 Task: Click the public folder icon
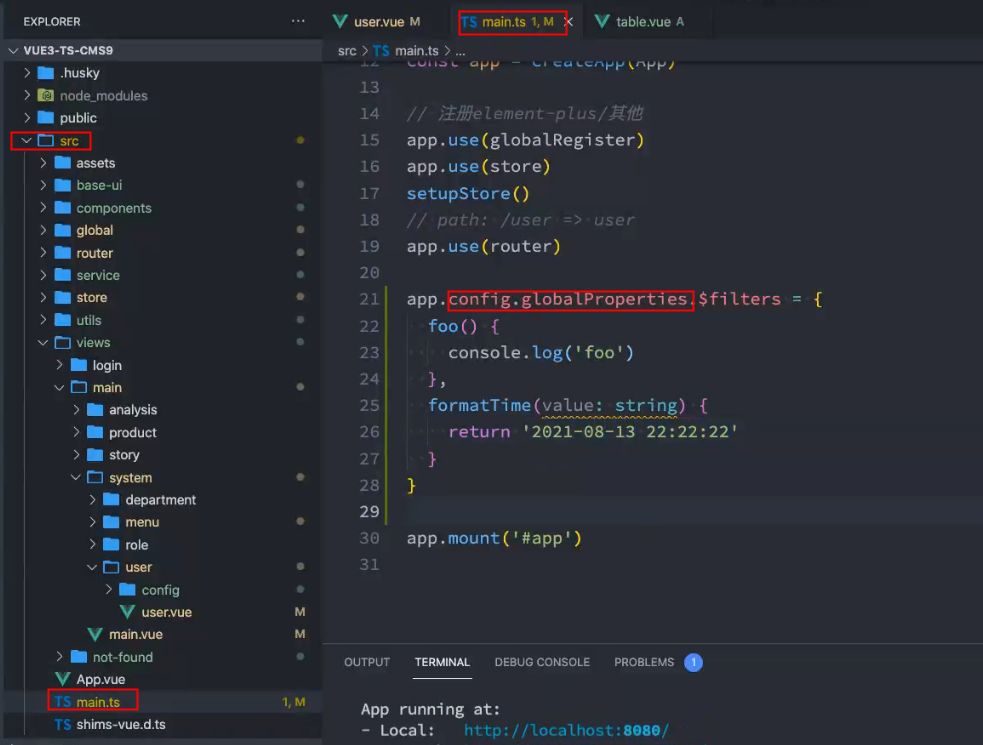[x=46, y=117]
